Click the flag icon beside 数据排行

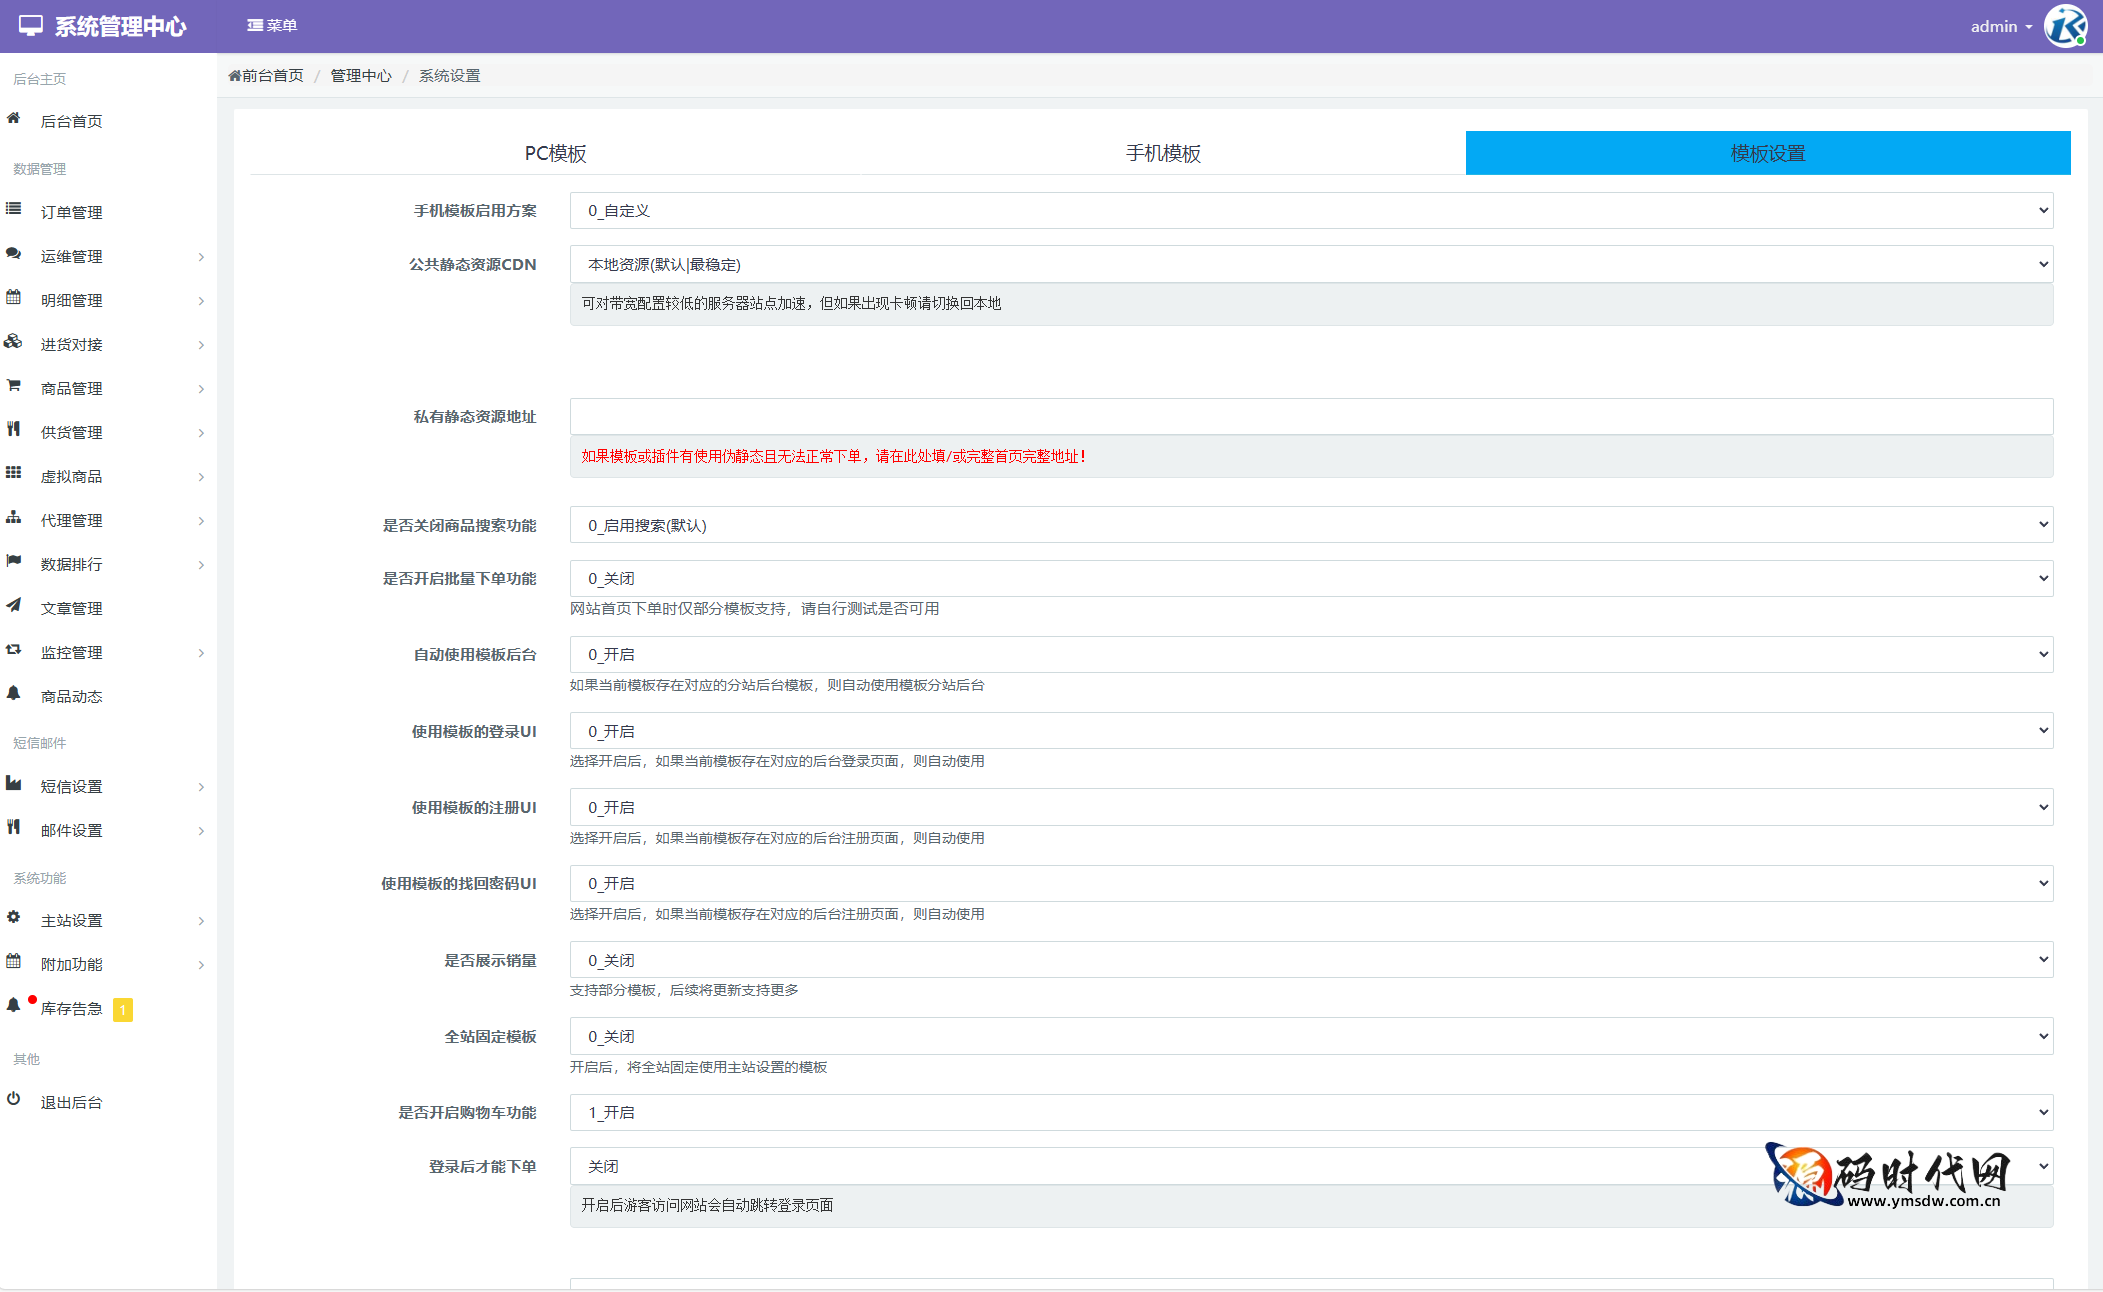[x=13, y=562]
